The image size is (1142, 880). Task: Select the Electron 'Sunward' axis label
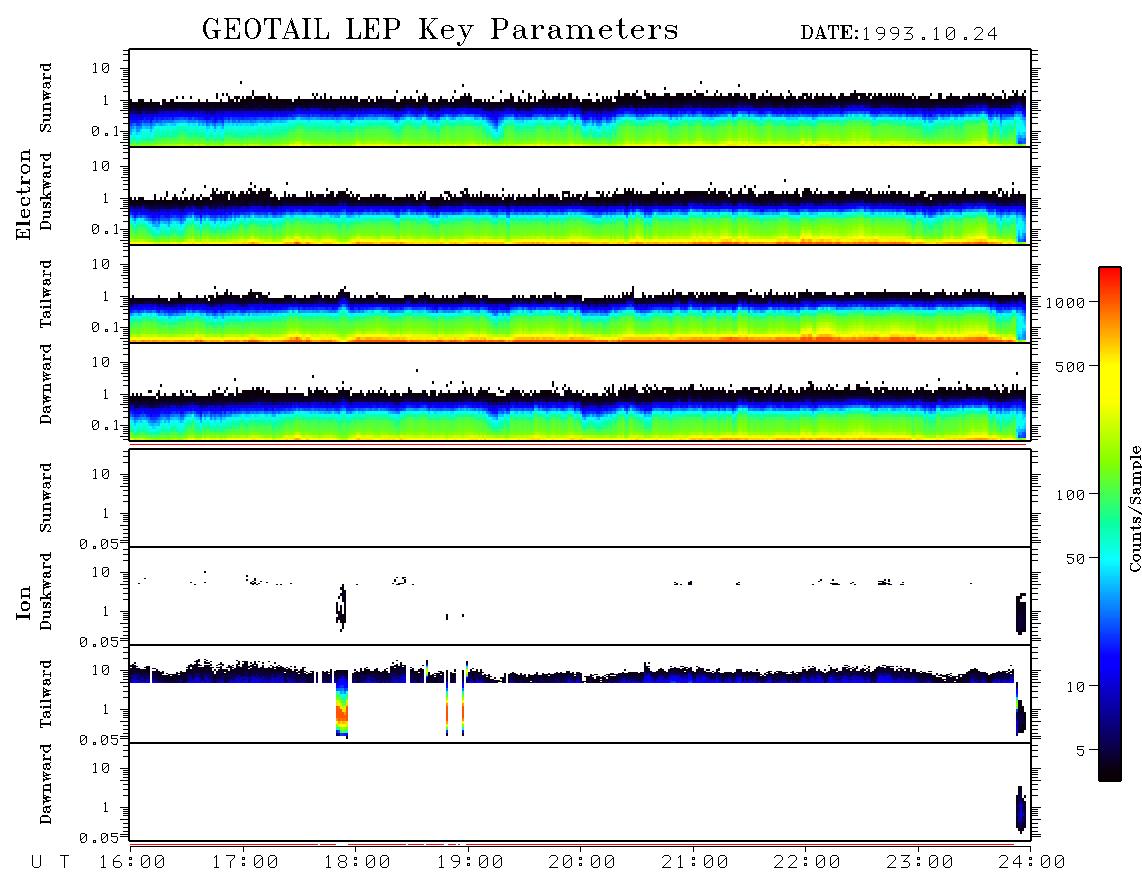[45, 98]
